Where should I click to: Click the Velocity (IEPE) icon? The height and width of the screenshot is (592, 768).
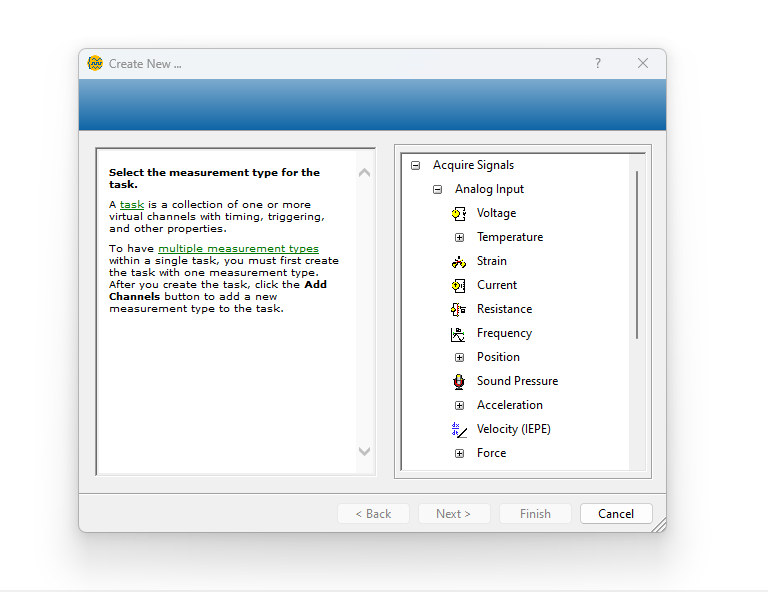tap(458, 430)
